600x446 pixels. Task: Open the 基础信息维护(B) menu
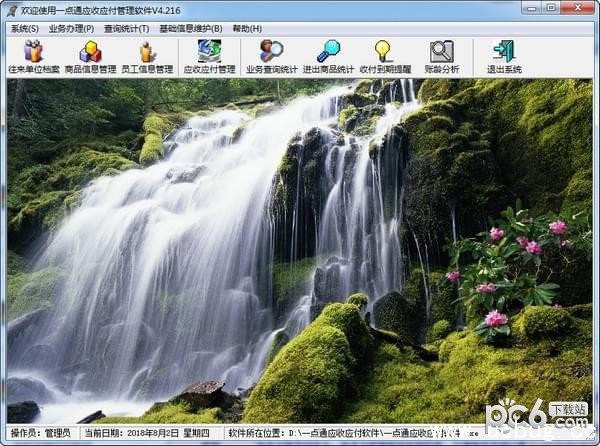coord(190,29)
